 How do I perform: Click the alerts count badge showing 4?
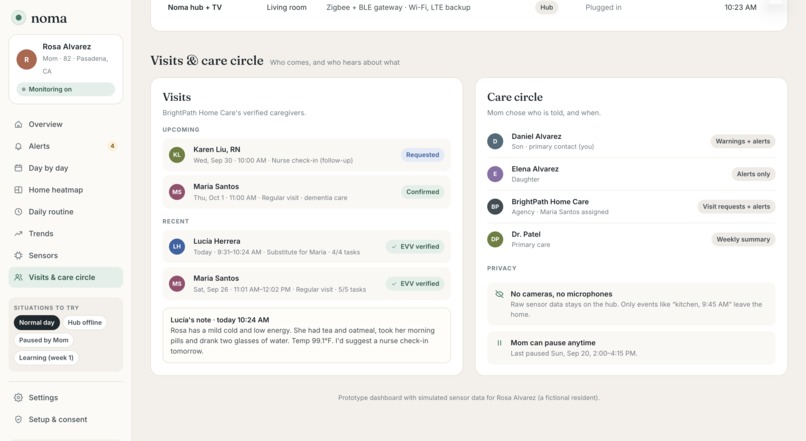(112, 146)
